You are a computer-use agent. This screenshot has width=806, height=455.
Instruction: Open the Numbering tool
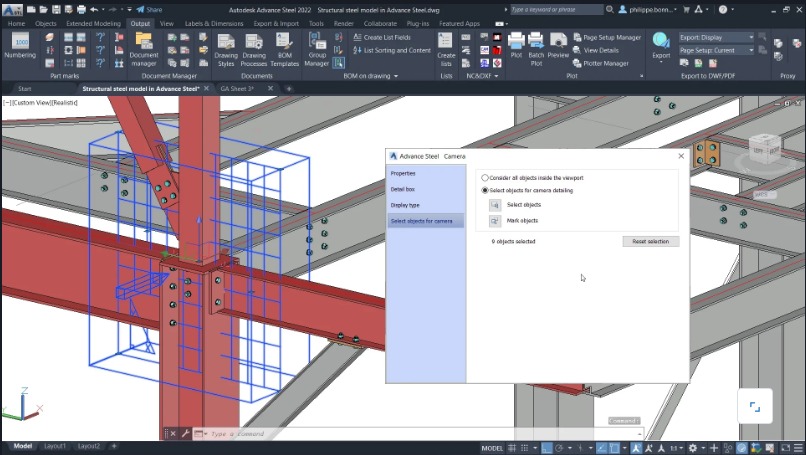pos(20,46)
